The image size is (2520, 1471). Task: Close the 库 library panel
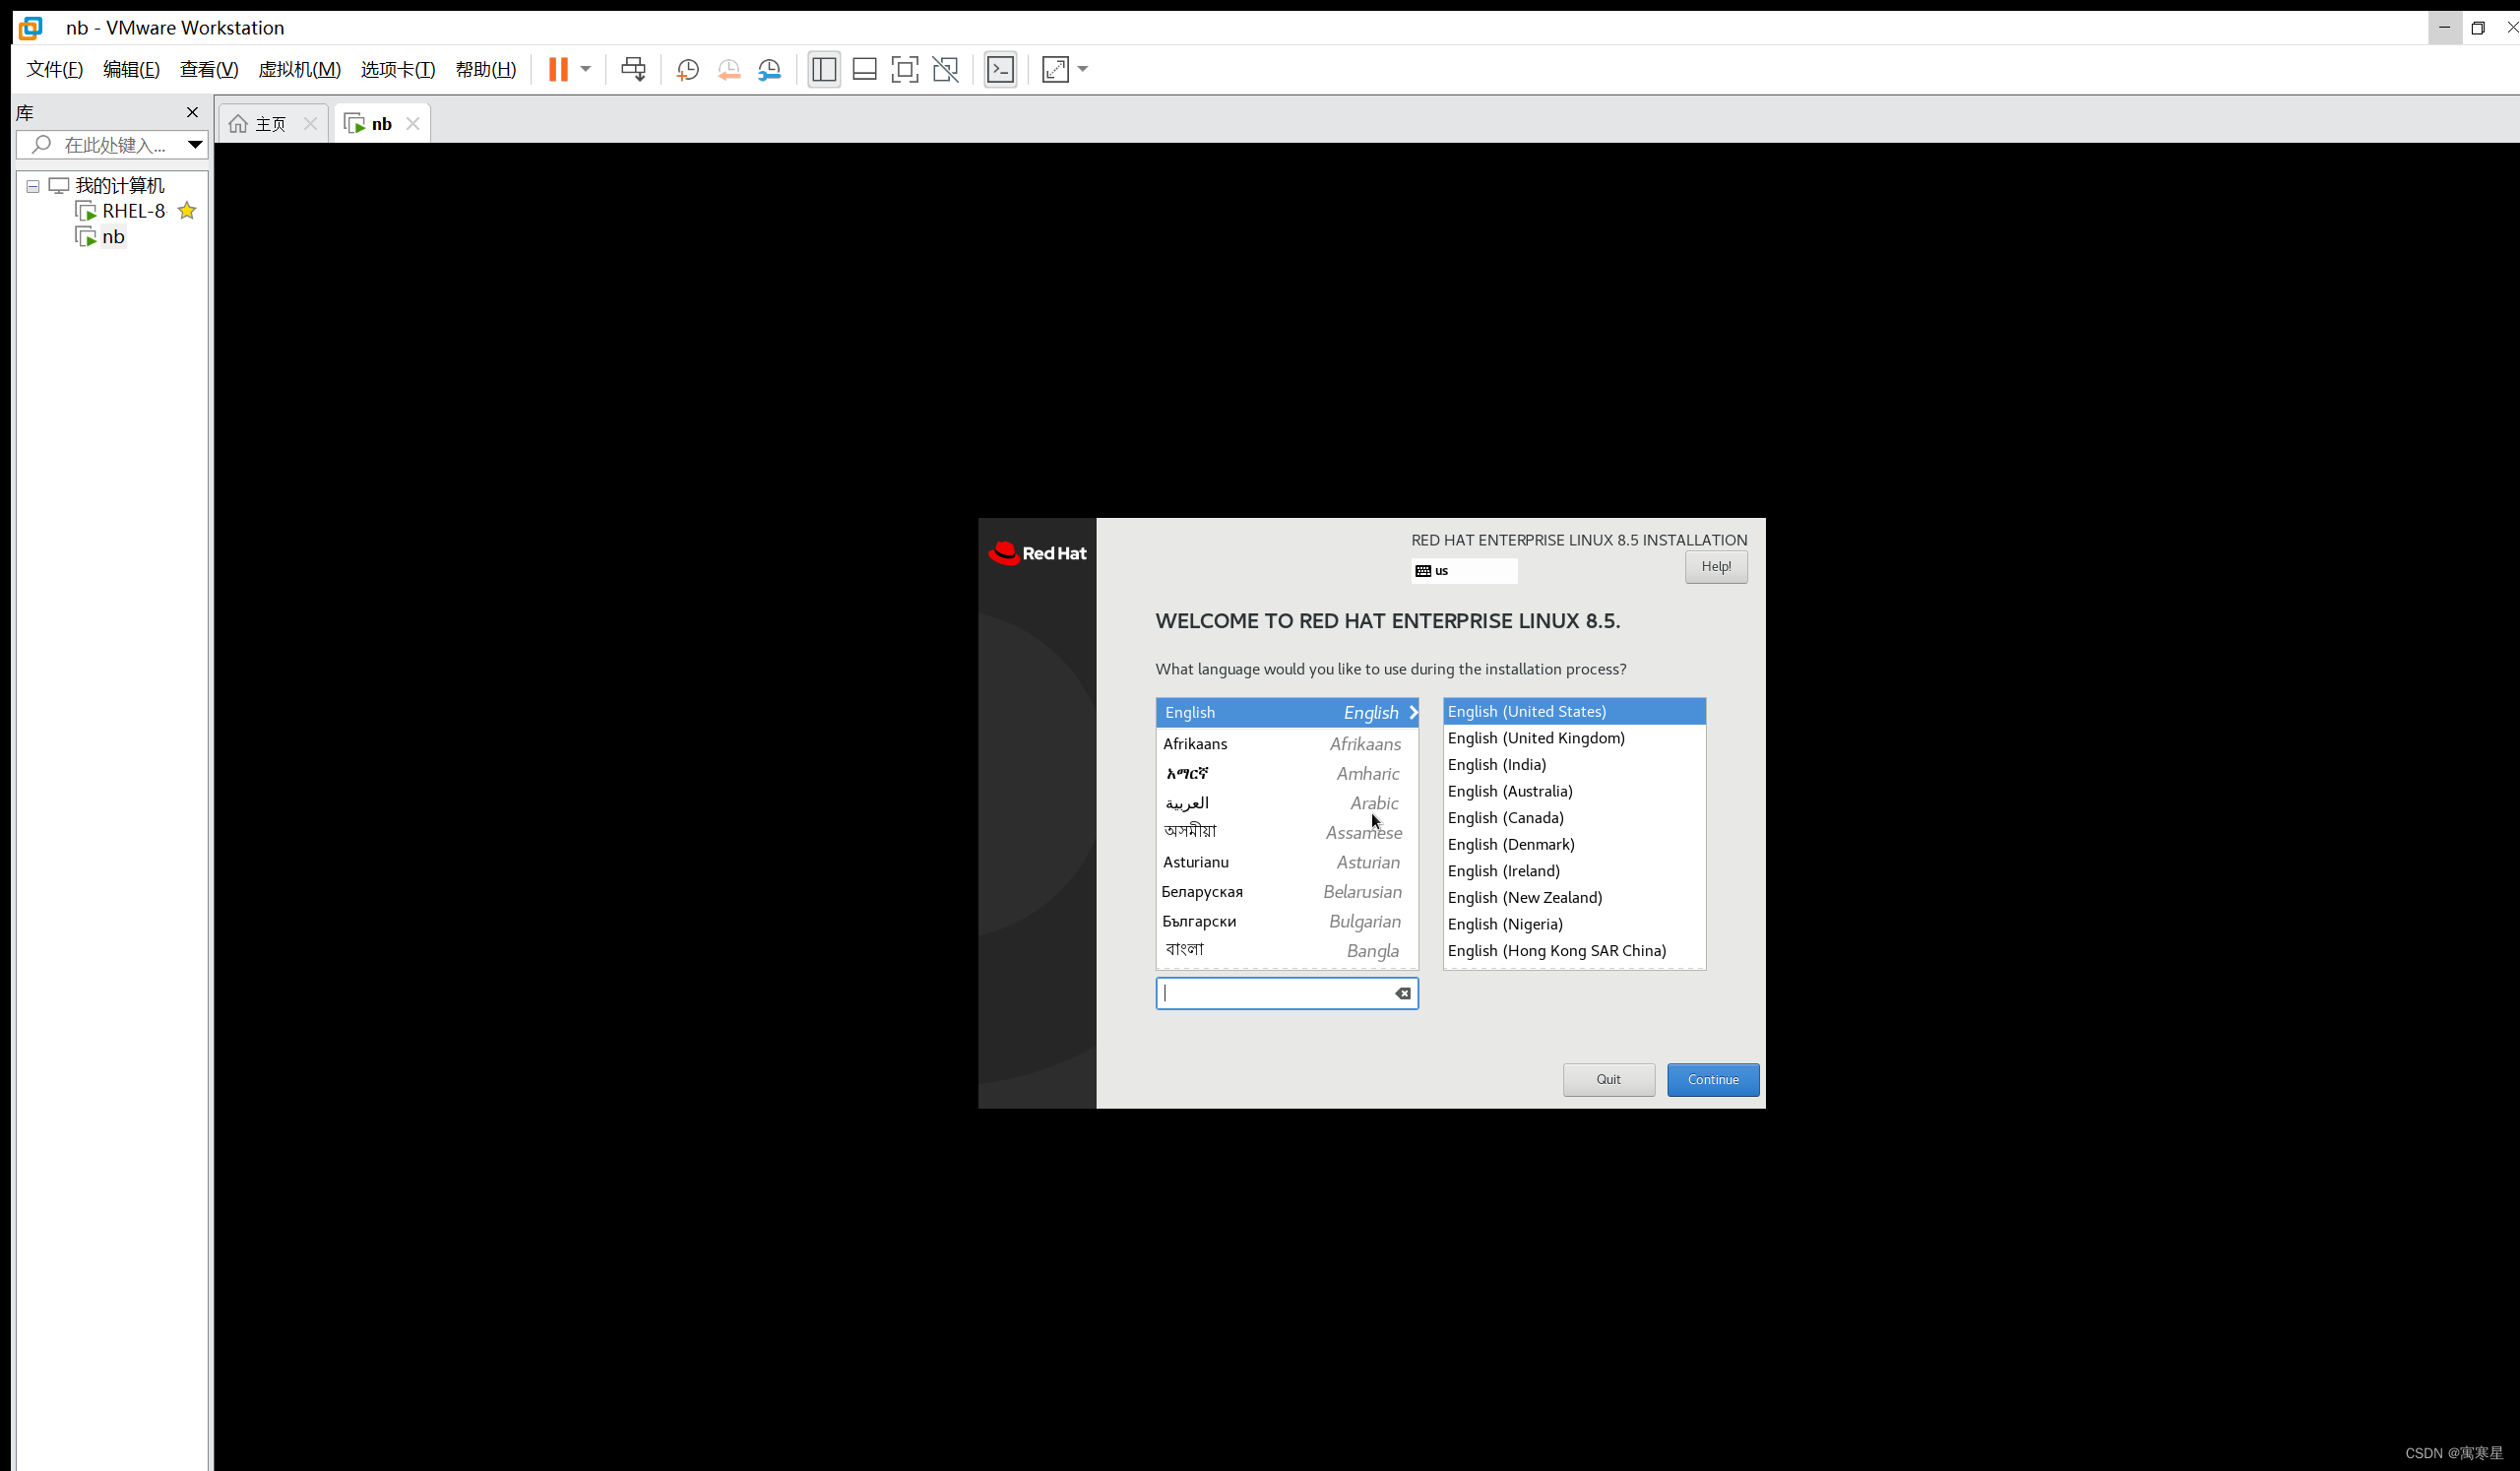tap(192, 112)
